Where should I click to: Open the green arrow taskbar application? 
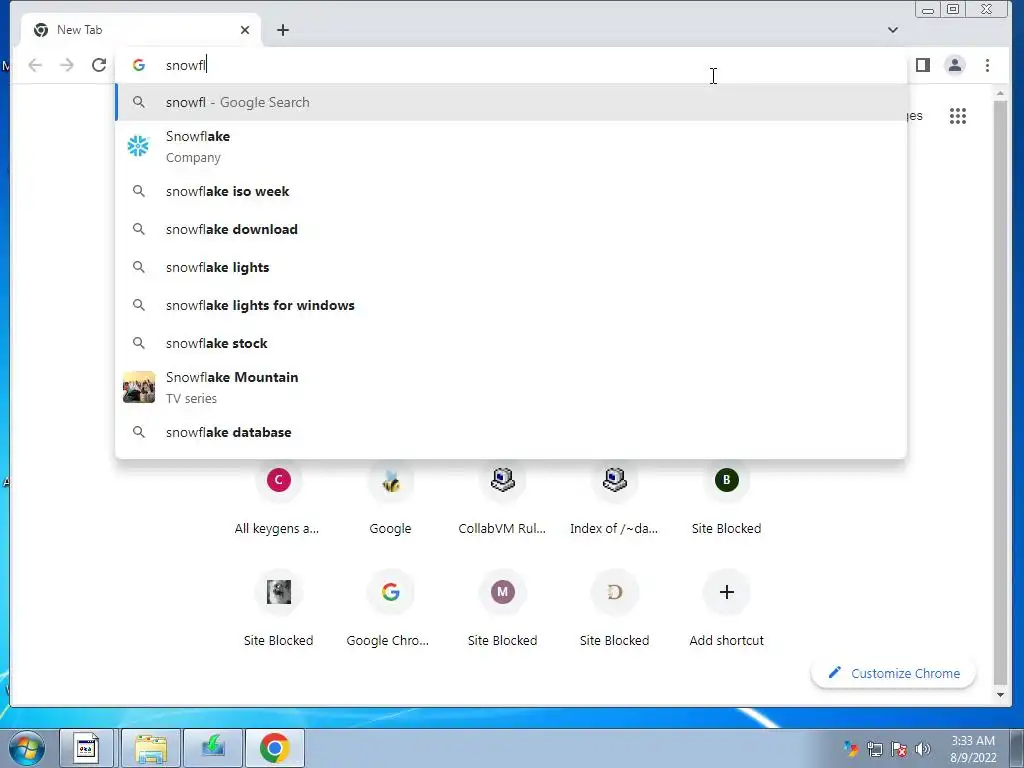click(x=213, y=748)
